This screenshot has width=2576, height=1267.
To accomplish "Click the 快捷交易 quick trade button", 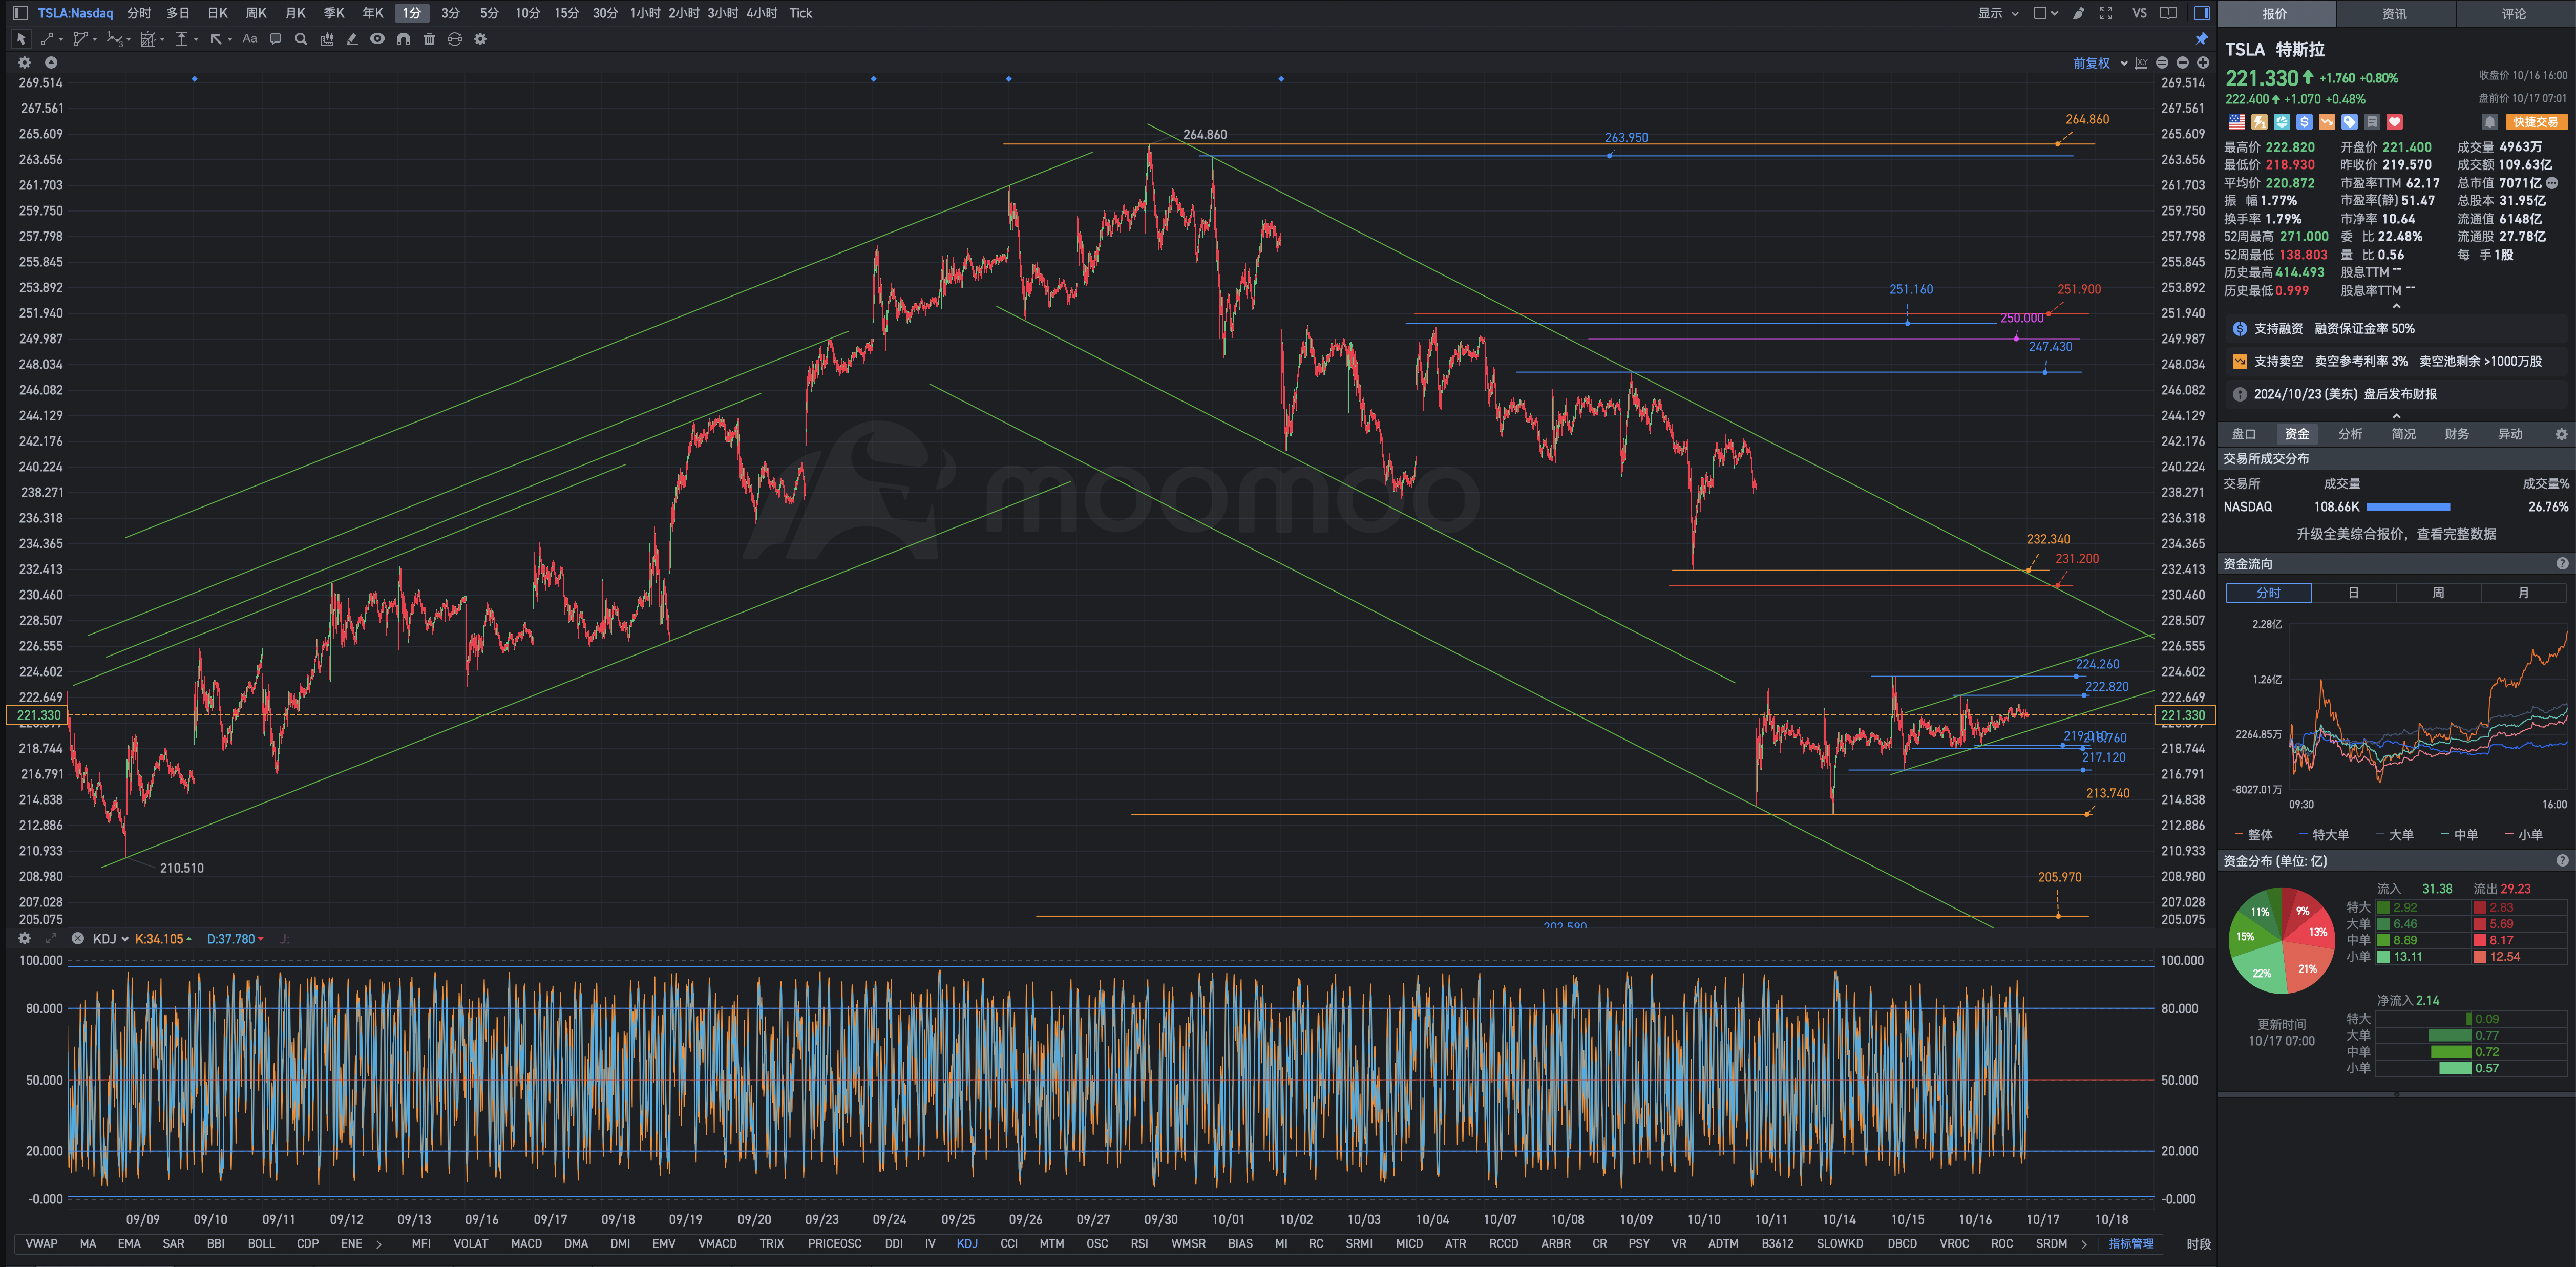I will point(2536,122).
